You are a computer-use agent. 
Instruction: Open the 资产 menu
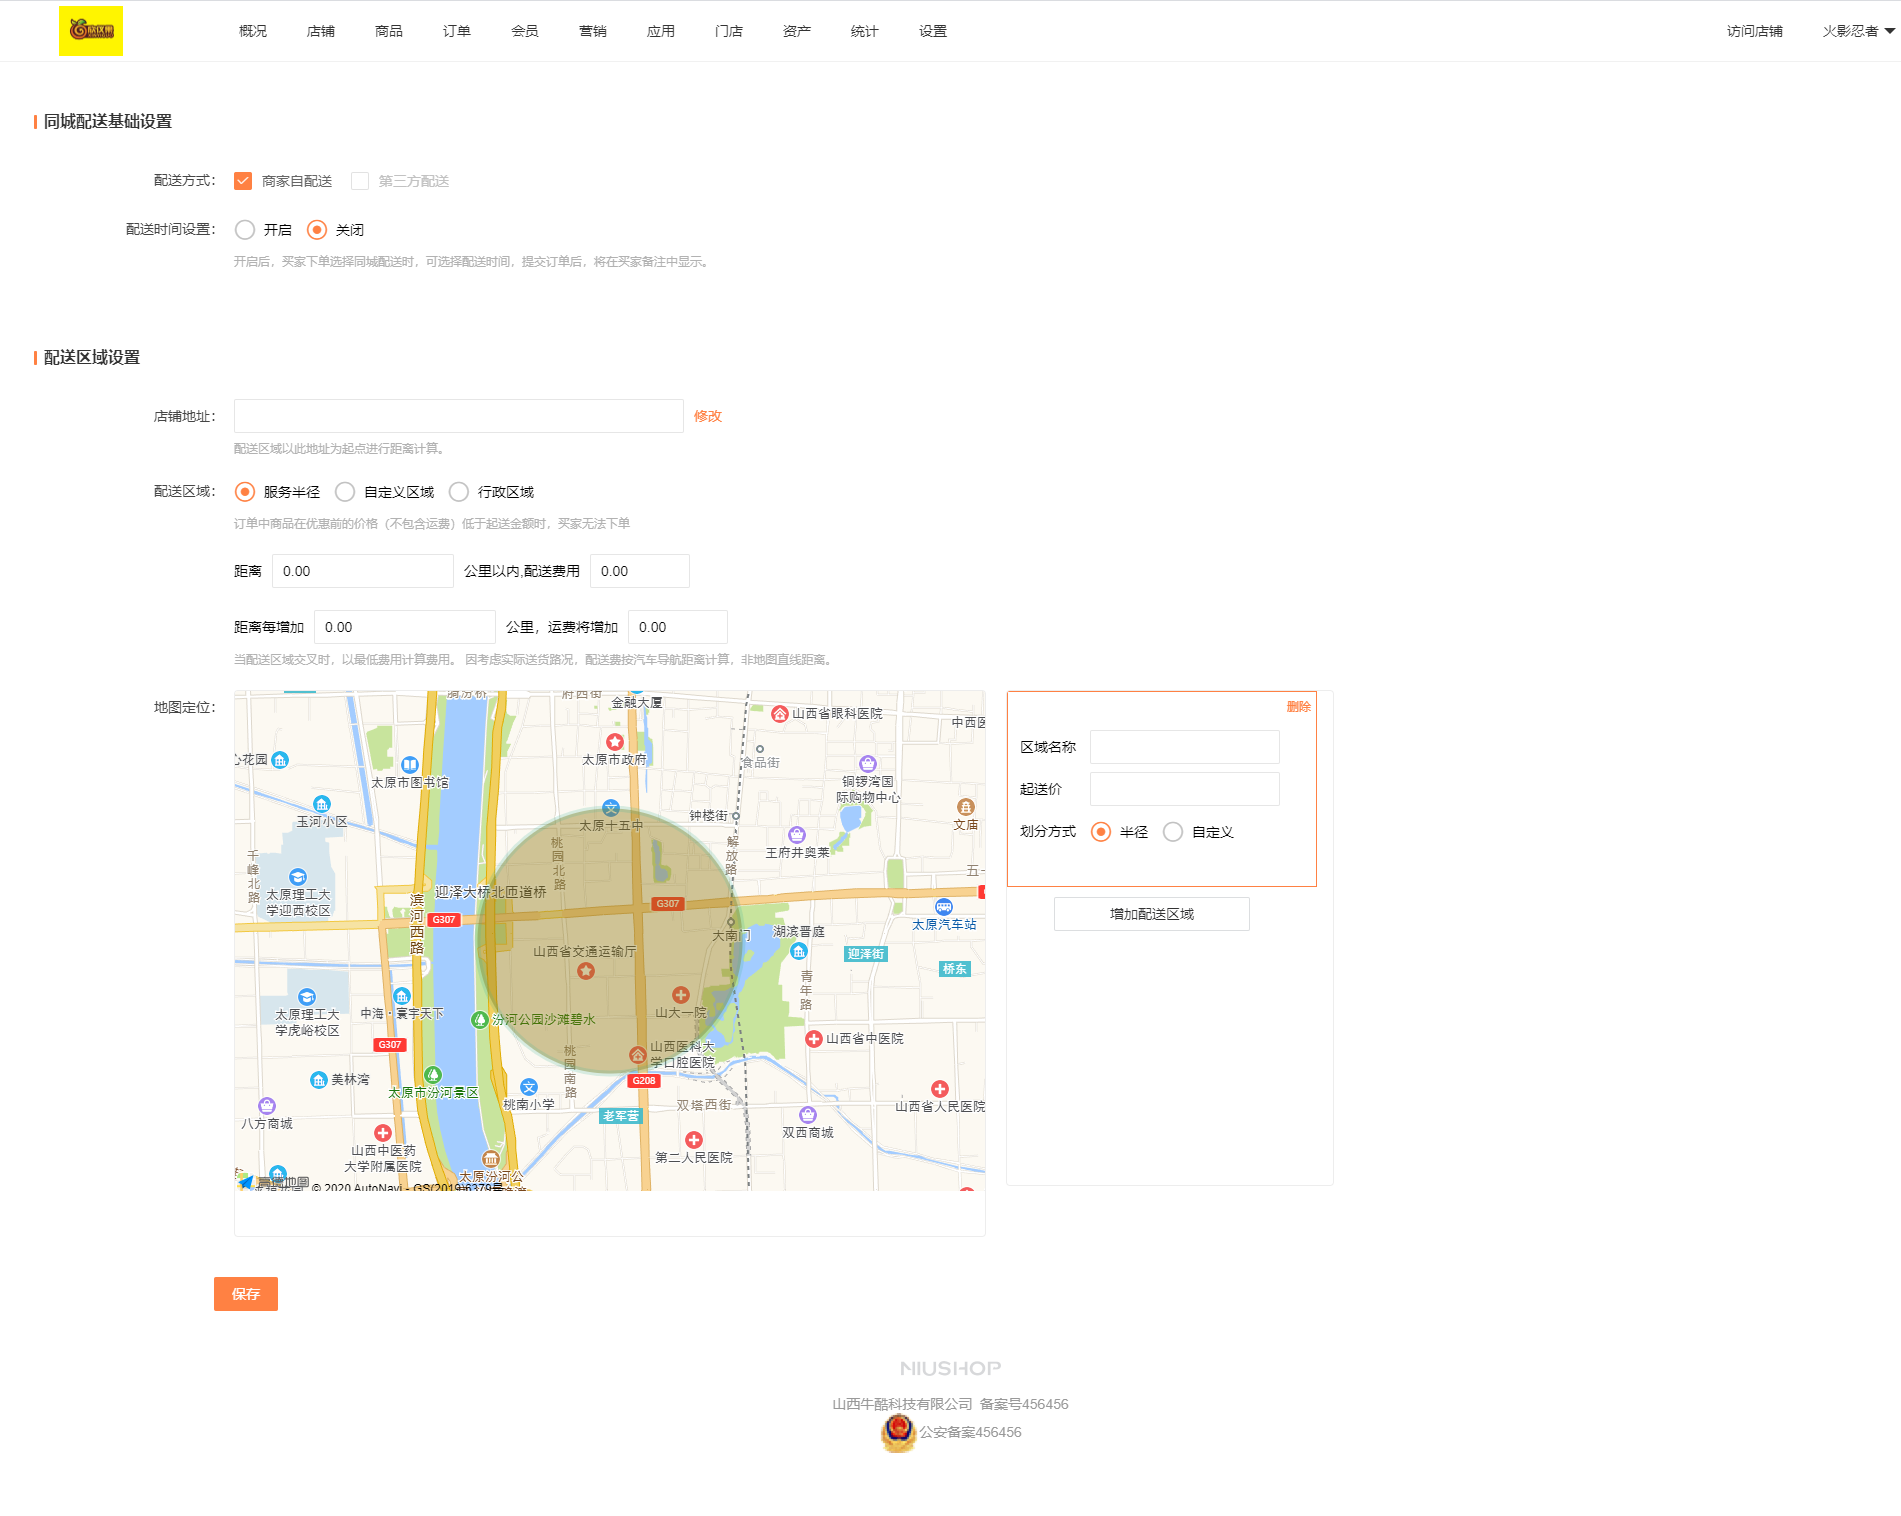pos(797,31)
